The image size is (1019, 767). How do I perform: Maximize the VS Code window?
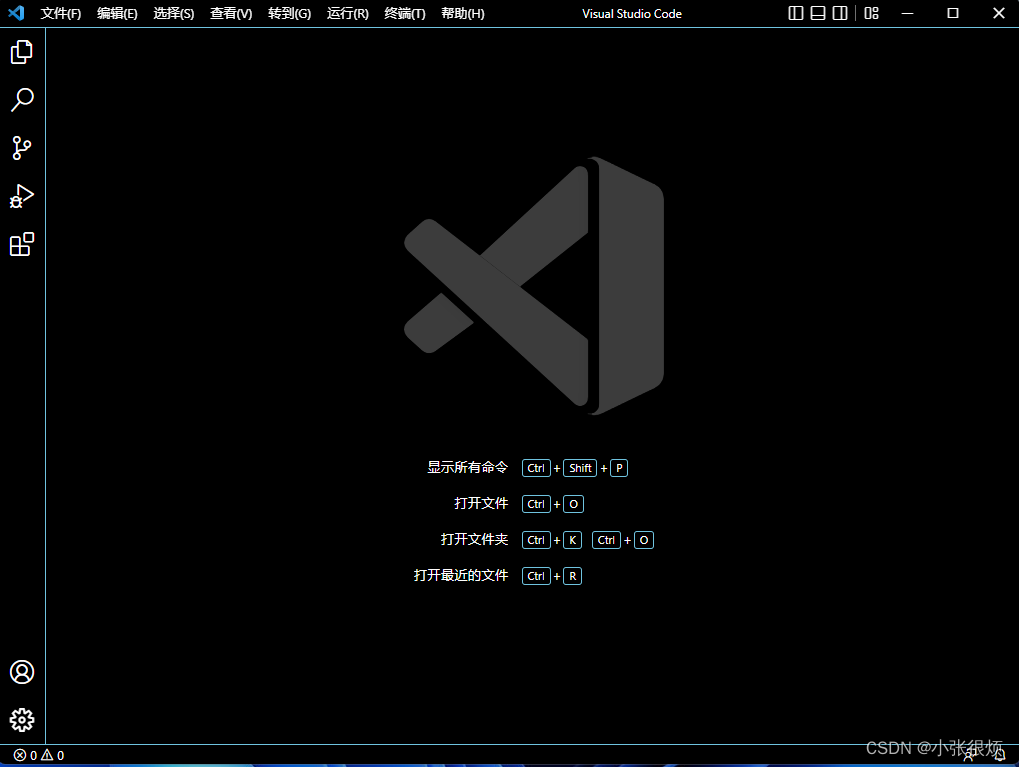953,13
